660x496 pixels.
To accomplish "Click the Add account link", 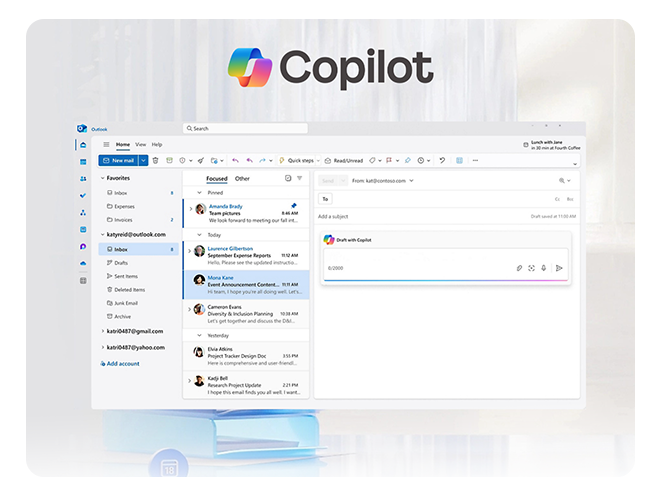I will (x=120, y=363).
